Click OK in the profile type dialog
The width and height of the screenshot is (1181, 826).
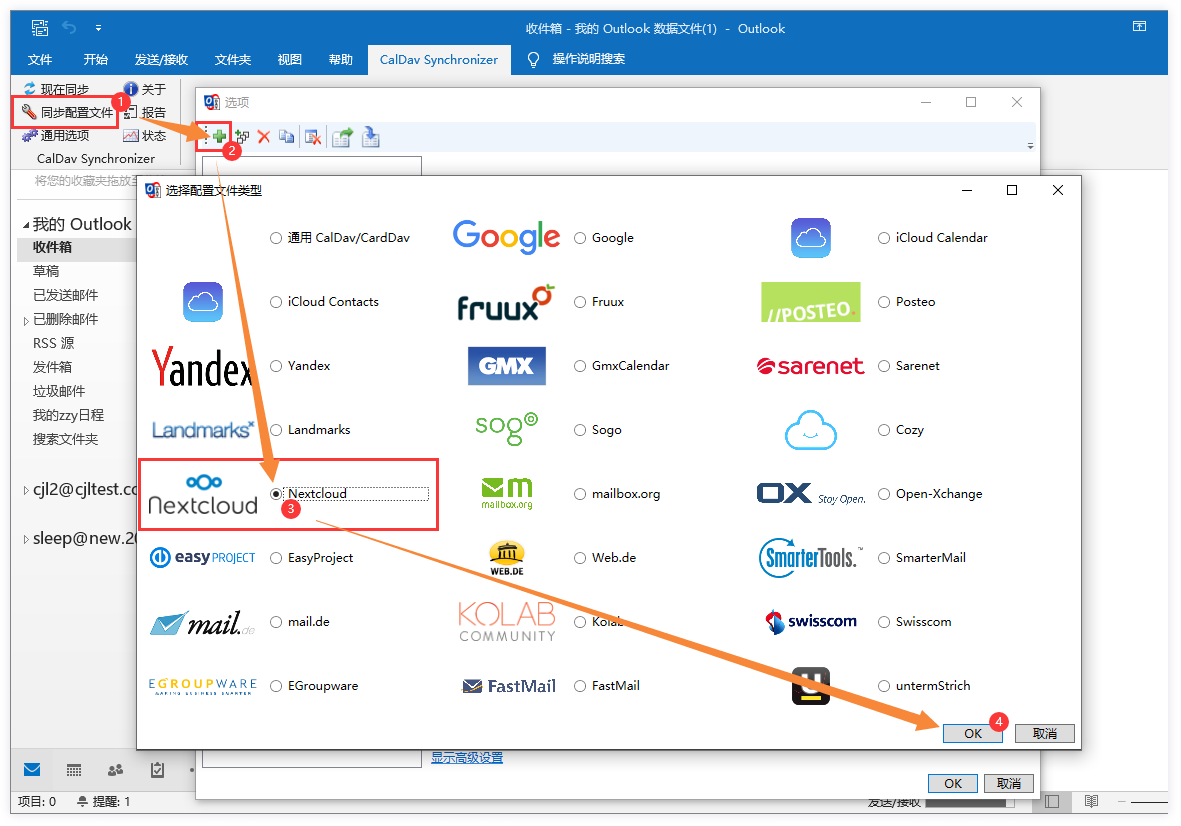coord(972,733)
